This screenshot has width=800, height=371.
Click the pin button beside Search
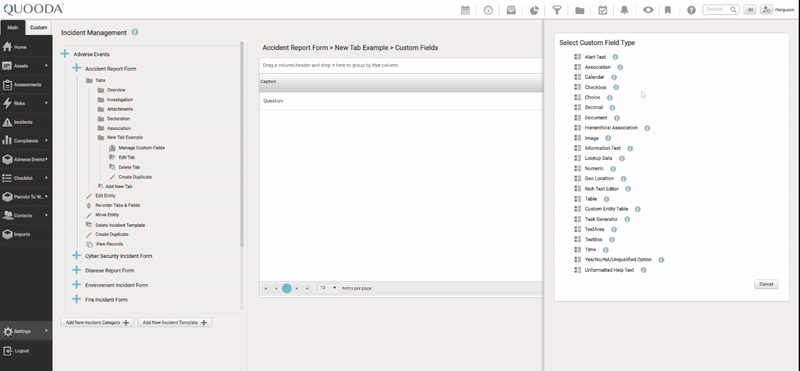click(749, 9)
